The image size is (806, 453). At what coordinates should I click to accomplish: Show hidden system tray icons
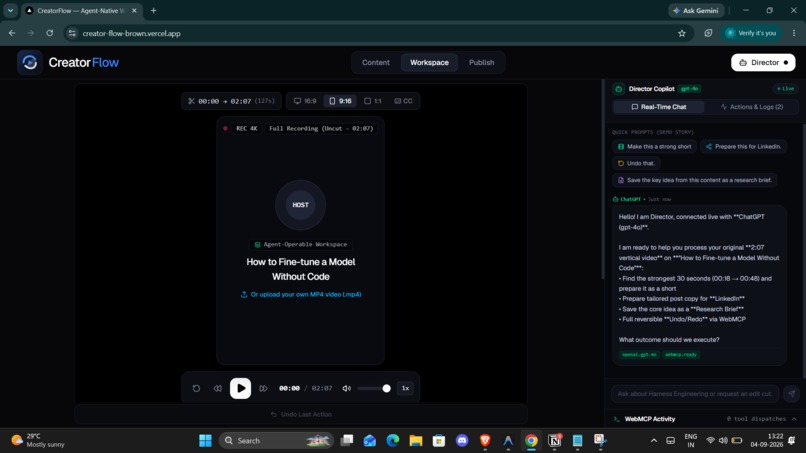pos(653,441)
